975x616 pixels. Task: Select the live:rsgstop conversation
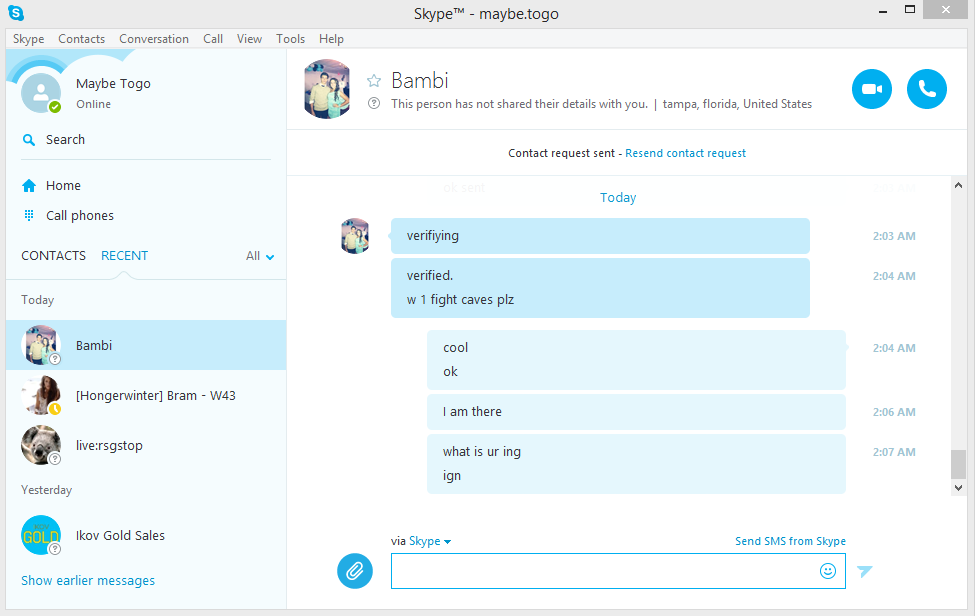pyautogui.click(x=146, y=445)
